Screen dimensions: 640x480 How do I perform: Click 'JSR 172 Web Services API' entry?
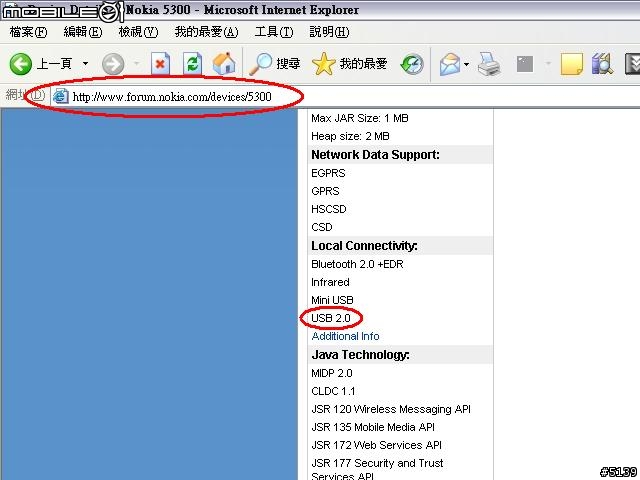pyautogui.click(x=376, y=445)
